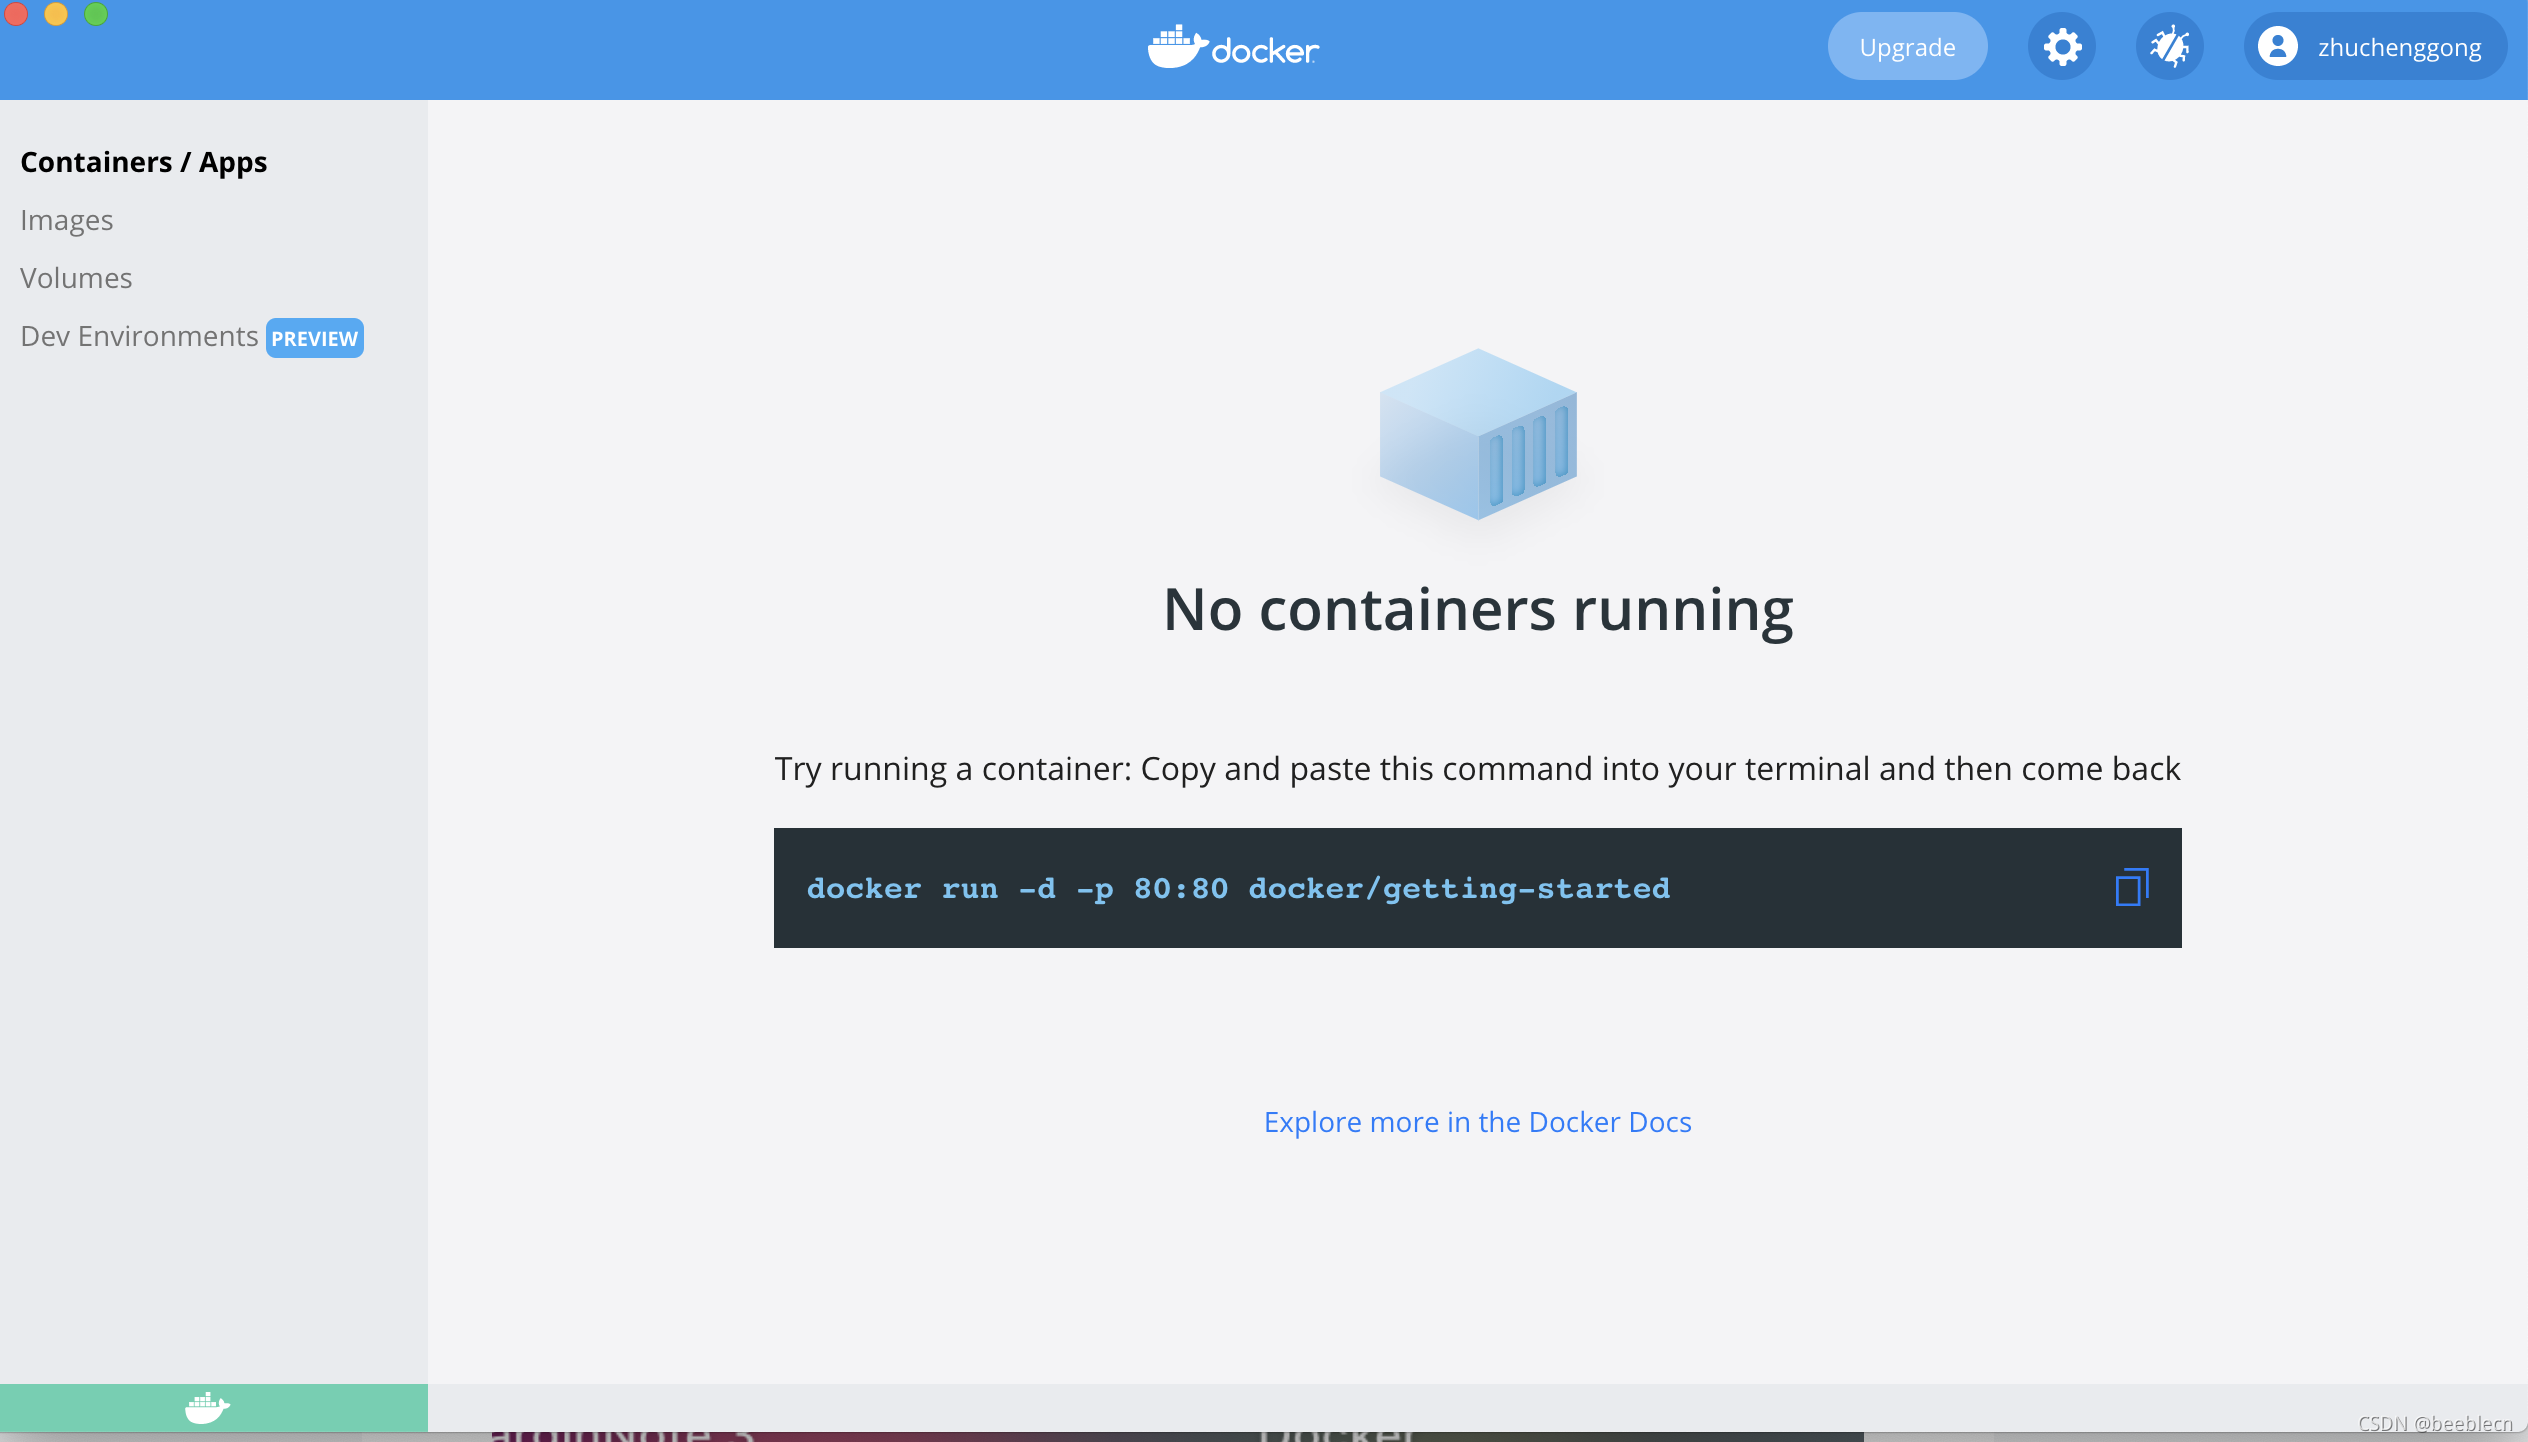The width and height of the screenshot is (2528, 1442).
Task: Copy the docker run command icon
Action: coord(2131,887)
